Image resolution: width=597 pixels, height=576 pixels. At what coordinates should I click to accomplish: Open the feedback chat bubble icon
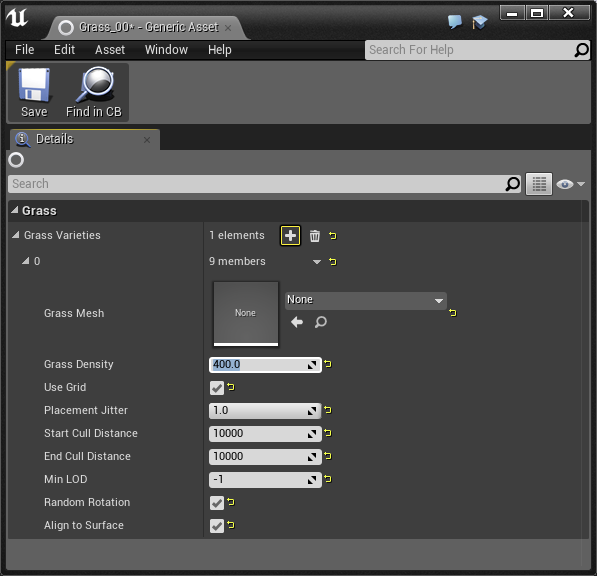pos(455,22)
